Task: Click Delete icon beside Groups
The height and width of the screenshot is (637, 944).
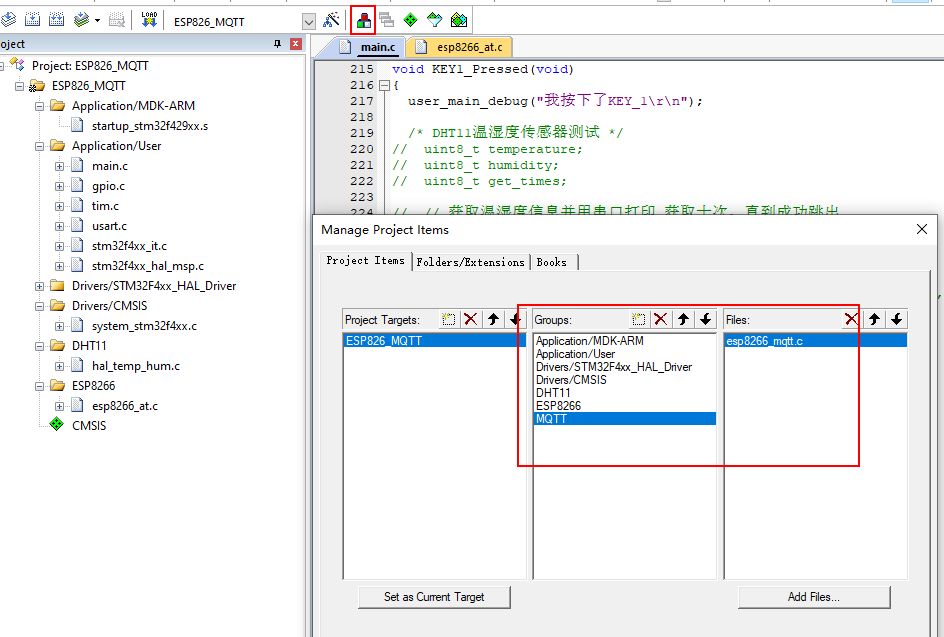Action: pos(660,319)
